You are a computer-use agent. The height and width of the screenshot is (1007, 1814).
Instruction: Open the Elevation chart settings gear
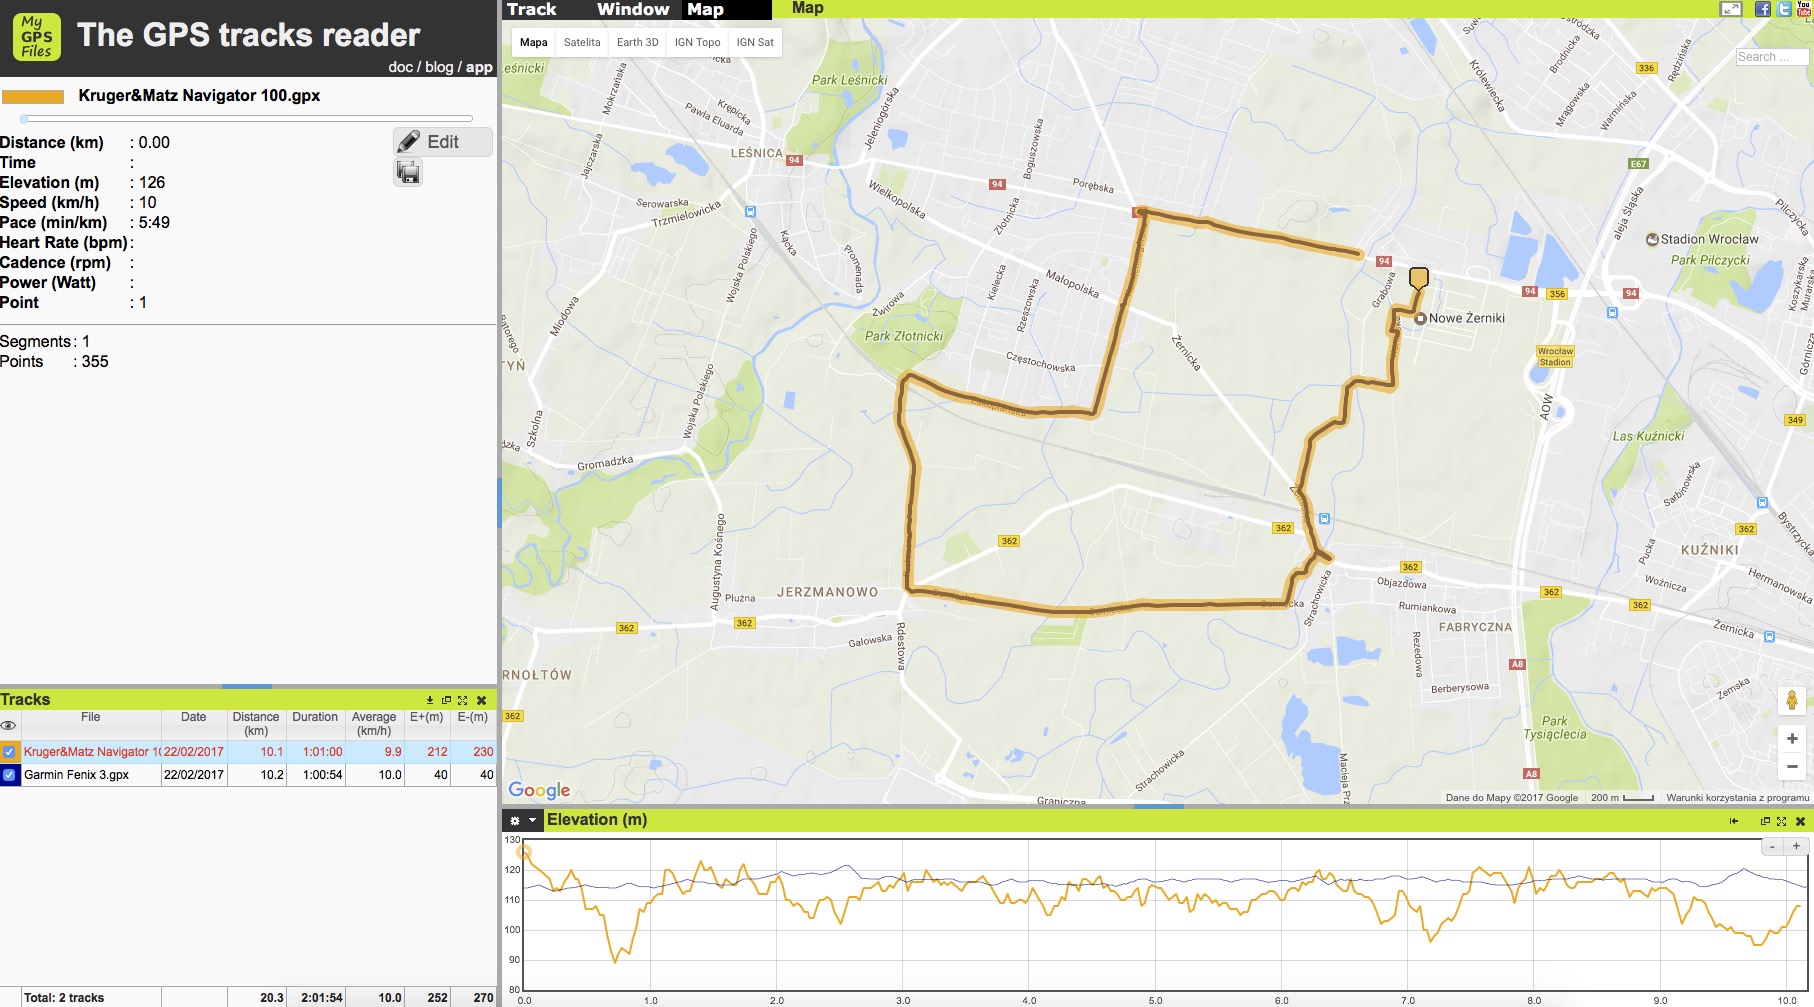click(515, 821)
